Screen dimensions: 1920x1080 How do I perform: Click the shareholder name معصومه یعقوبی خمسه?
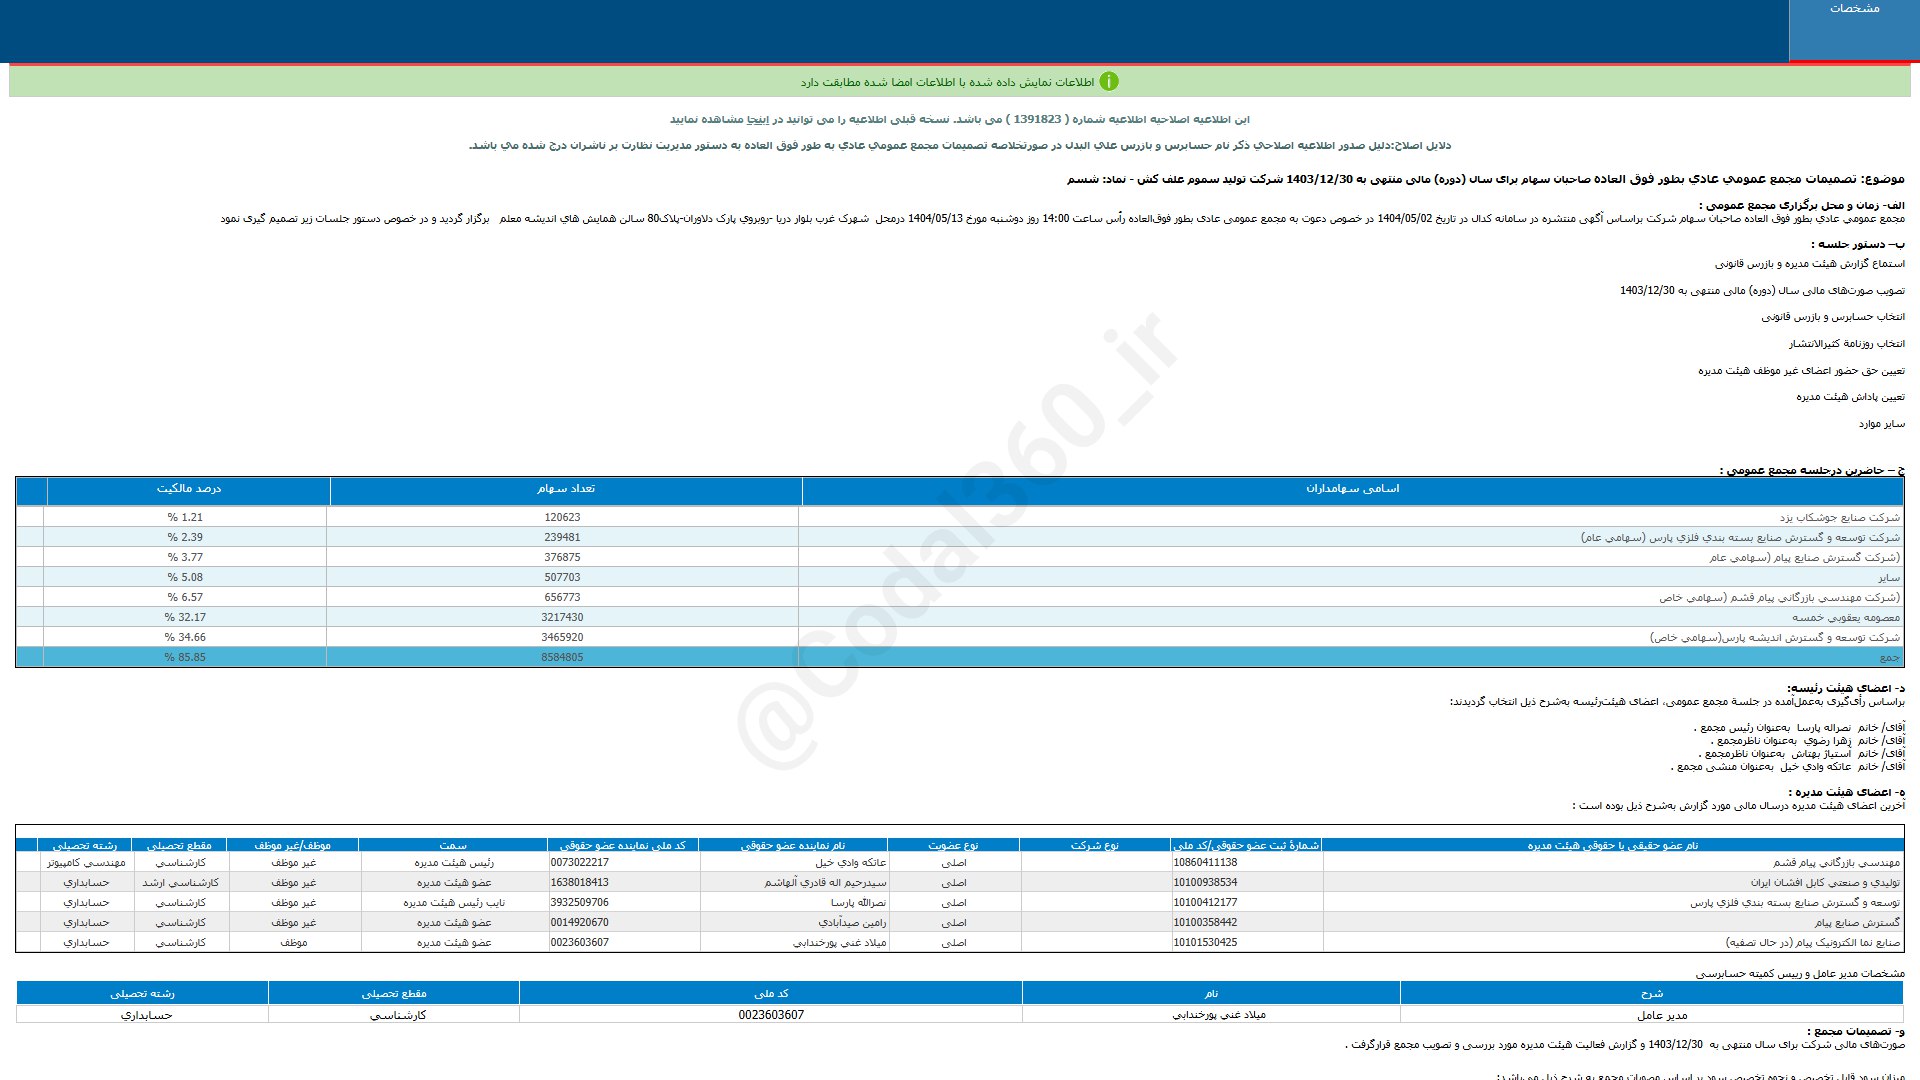[1846, 618]
